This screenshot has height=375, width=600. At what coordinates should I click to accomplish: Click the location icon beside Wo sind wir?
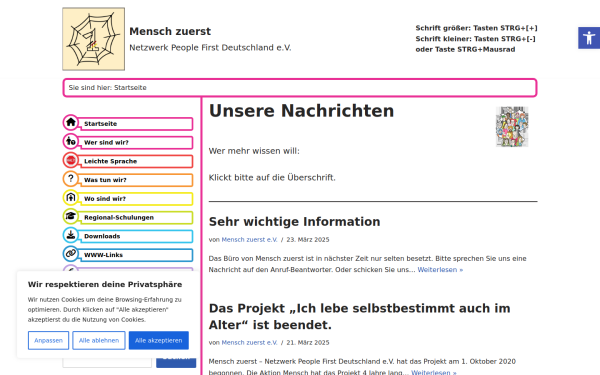[x=71, y=197]
